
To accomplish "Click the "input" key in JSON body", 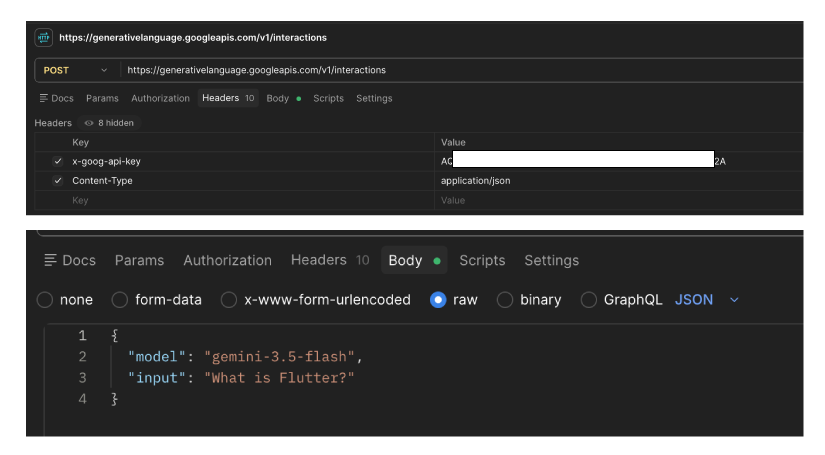I will 157,378.
